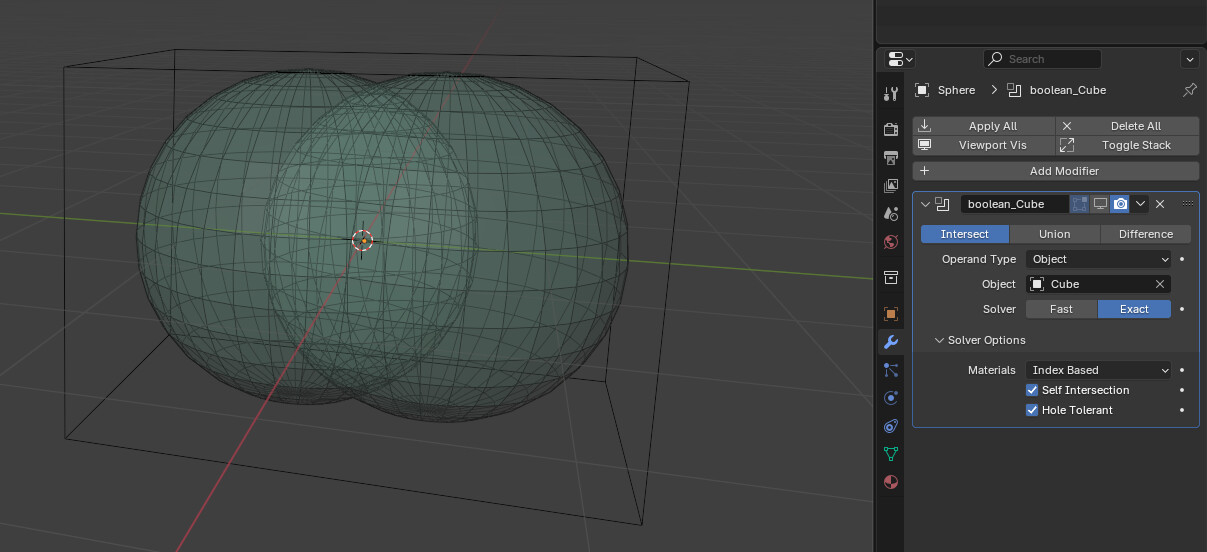Open the Material properties tab
The height and width of the screenshot is (552, 1207).
coord(890,482)
